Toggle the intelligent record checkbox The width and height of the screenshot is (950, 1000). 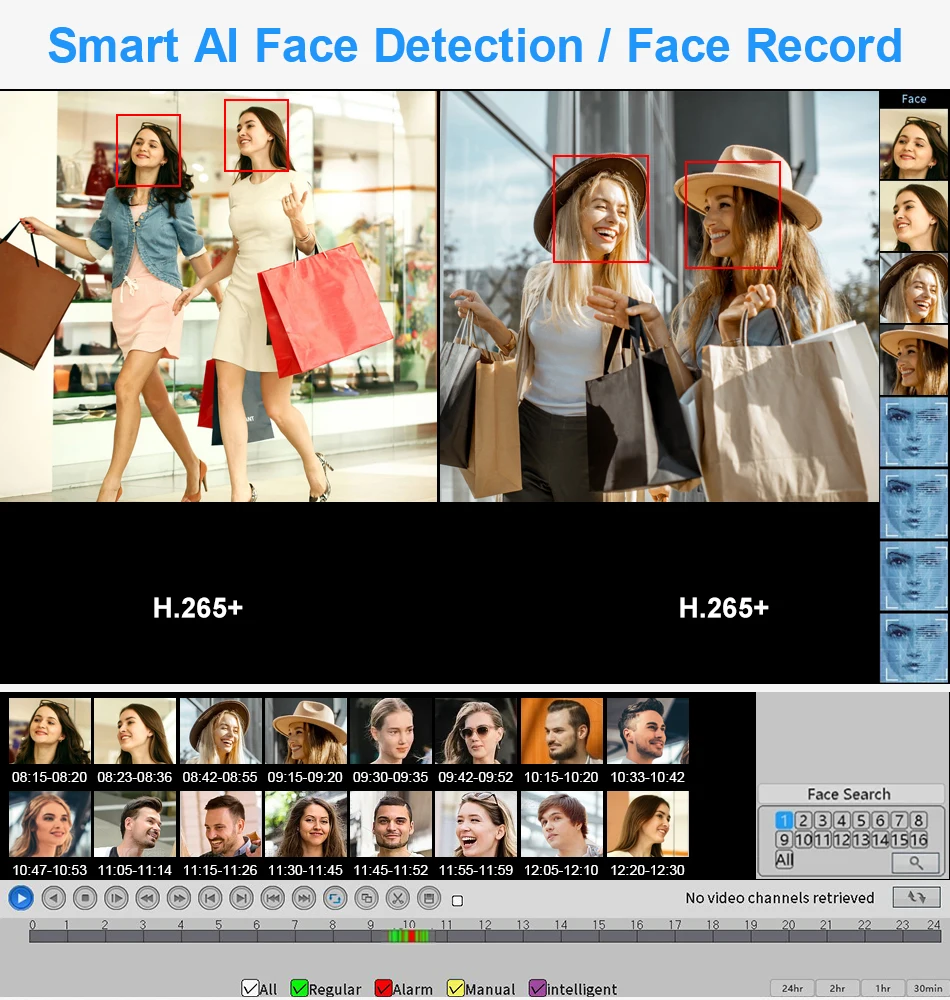point(540,988)
